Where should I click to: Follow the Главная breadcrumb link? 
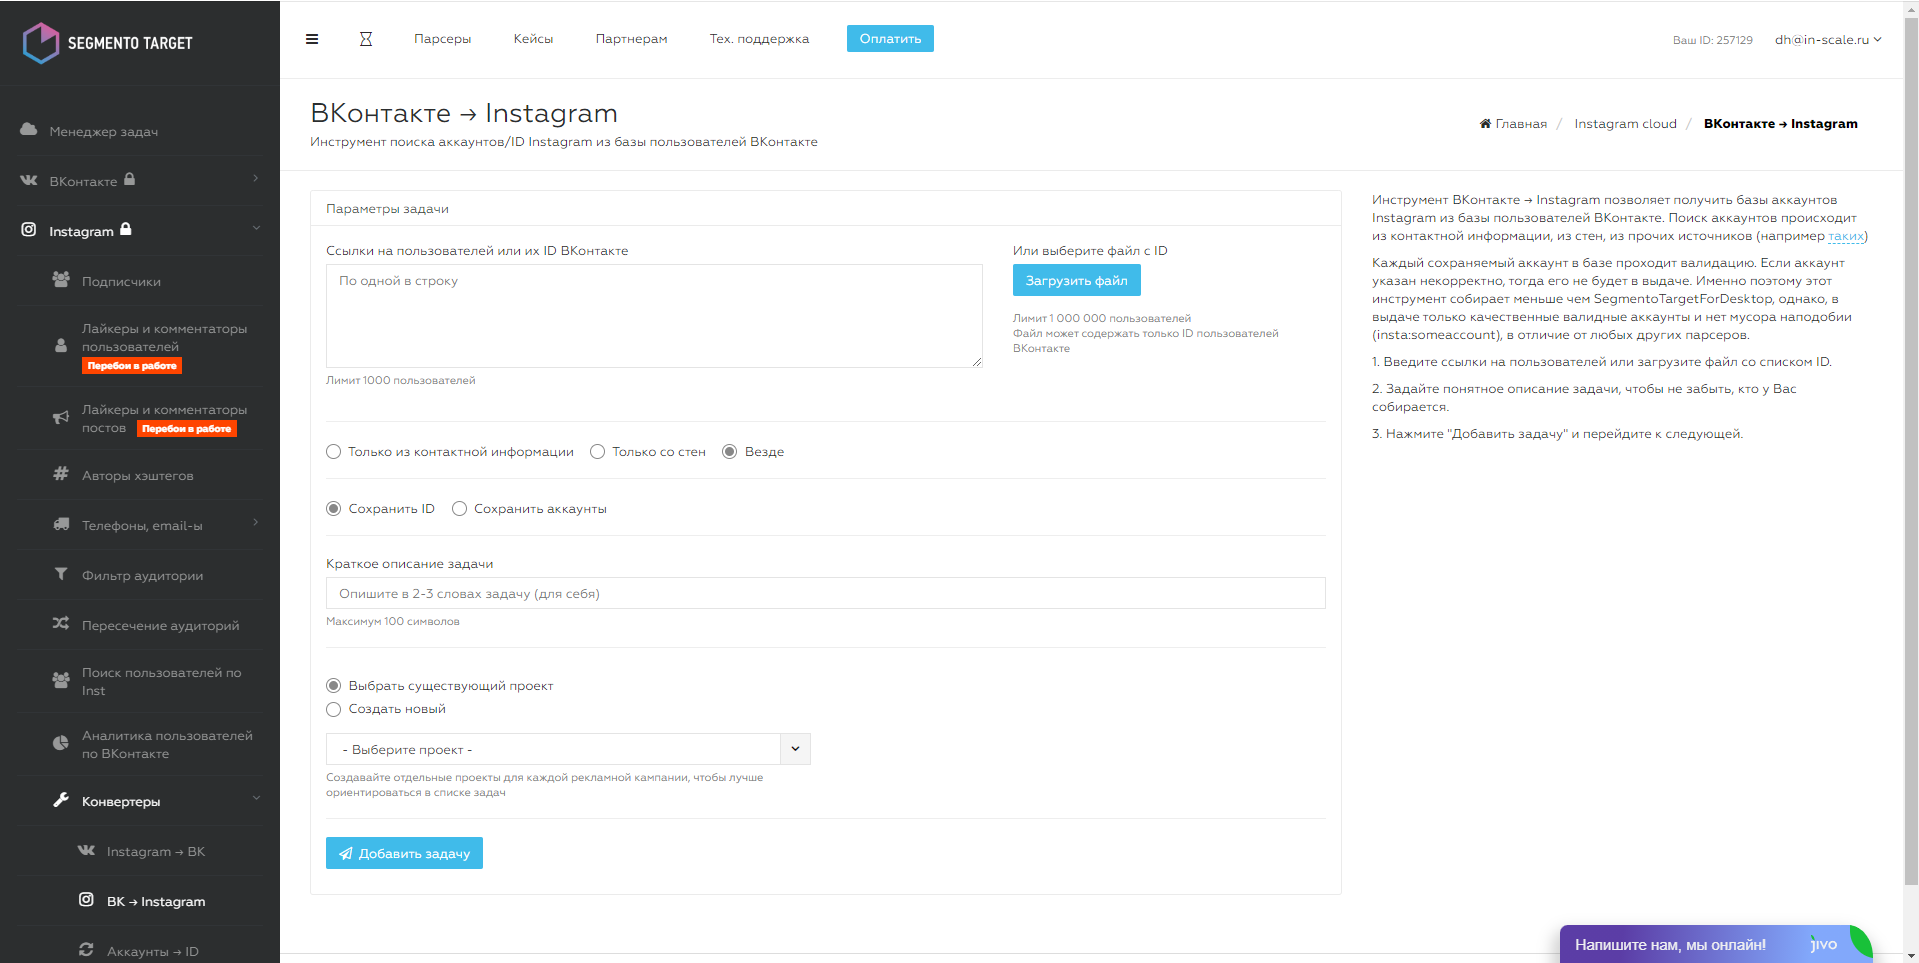pos(1521,124)
